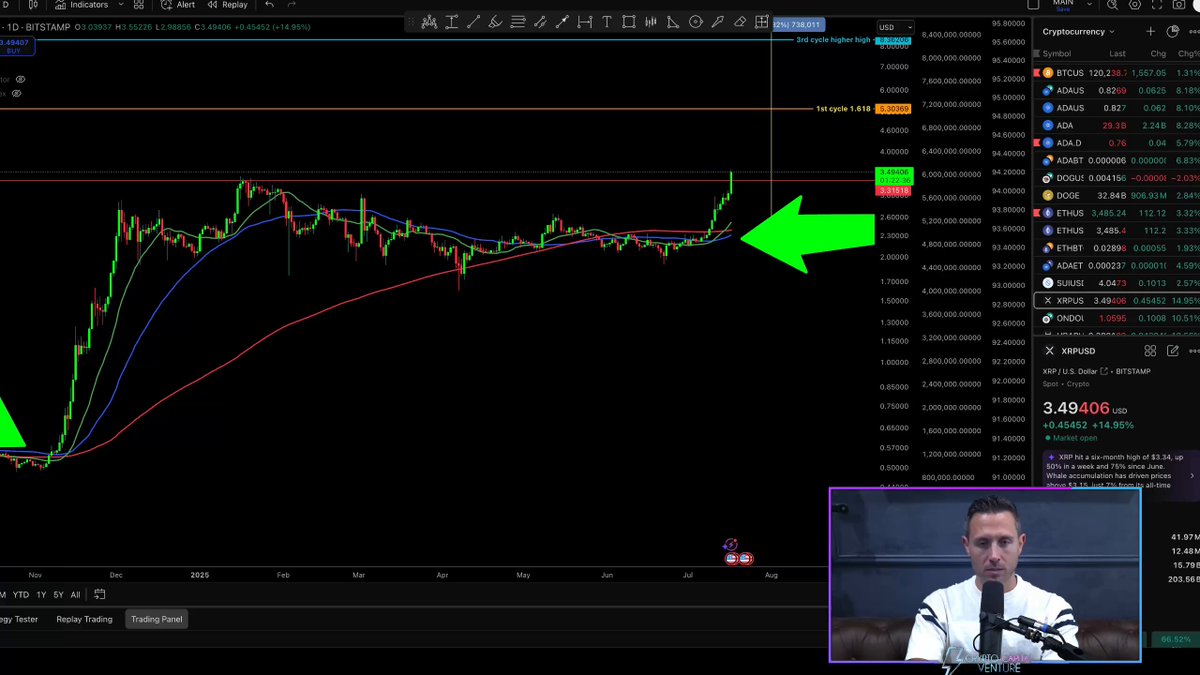Open the Indicators menu

pyautogui.click(x=81, y=5)
